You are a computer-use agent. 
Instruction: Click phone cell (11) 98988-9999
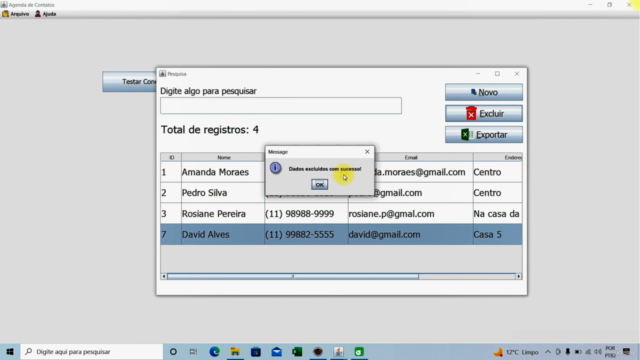(306, 213)
